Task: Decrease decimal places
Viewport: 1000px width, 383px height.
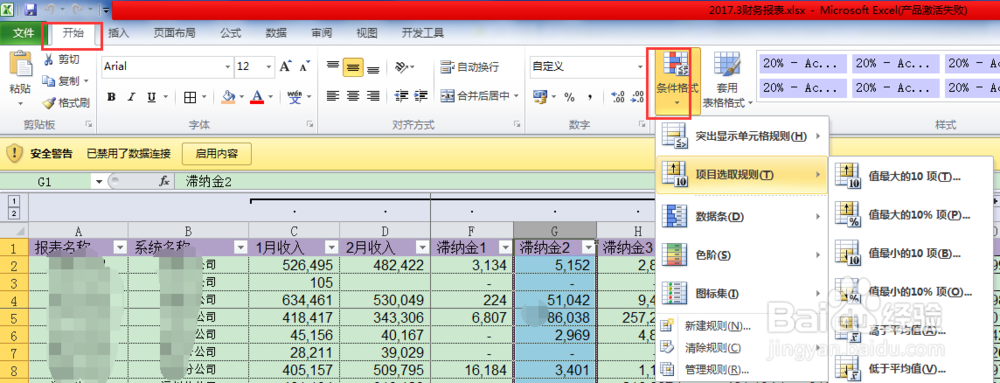Action: point(637,97)
